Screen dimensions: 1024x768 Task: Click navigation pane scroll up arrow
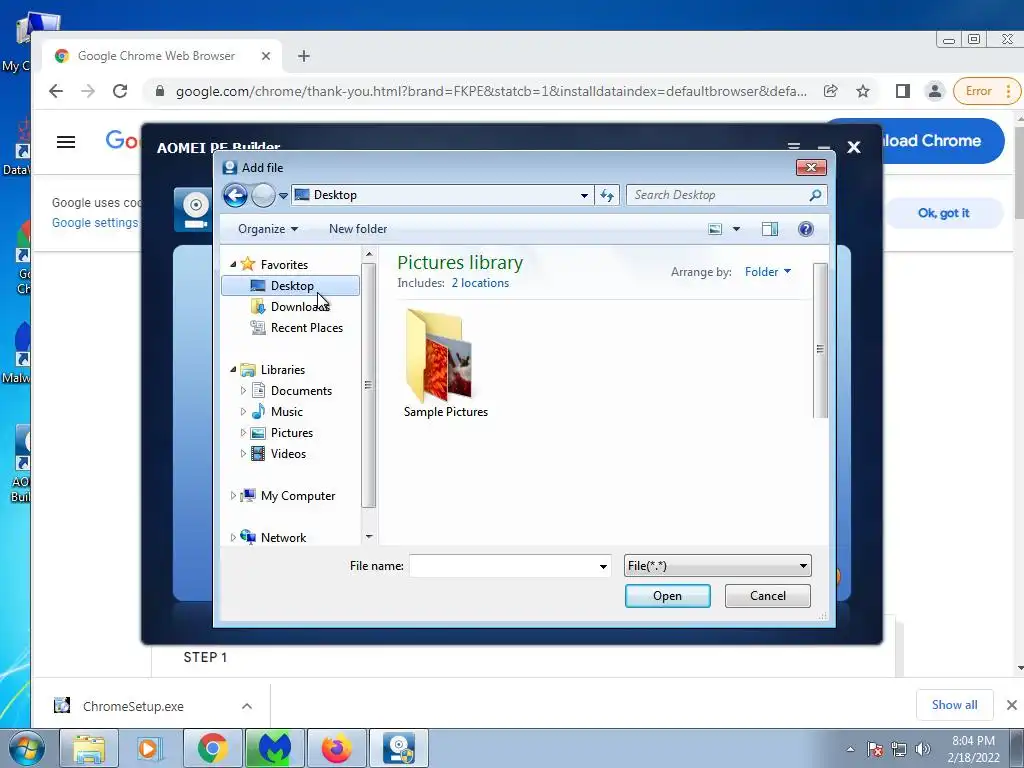pyautogui.click(x=369, y=254)
